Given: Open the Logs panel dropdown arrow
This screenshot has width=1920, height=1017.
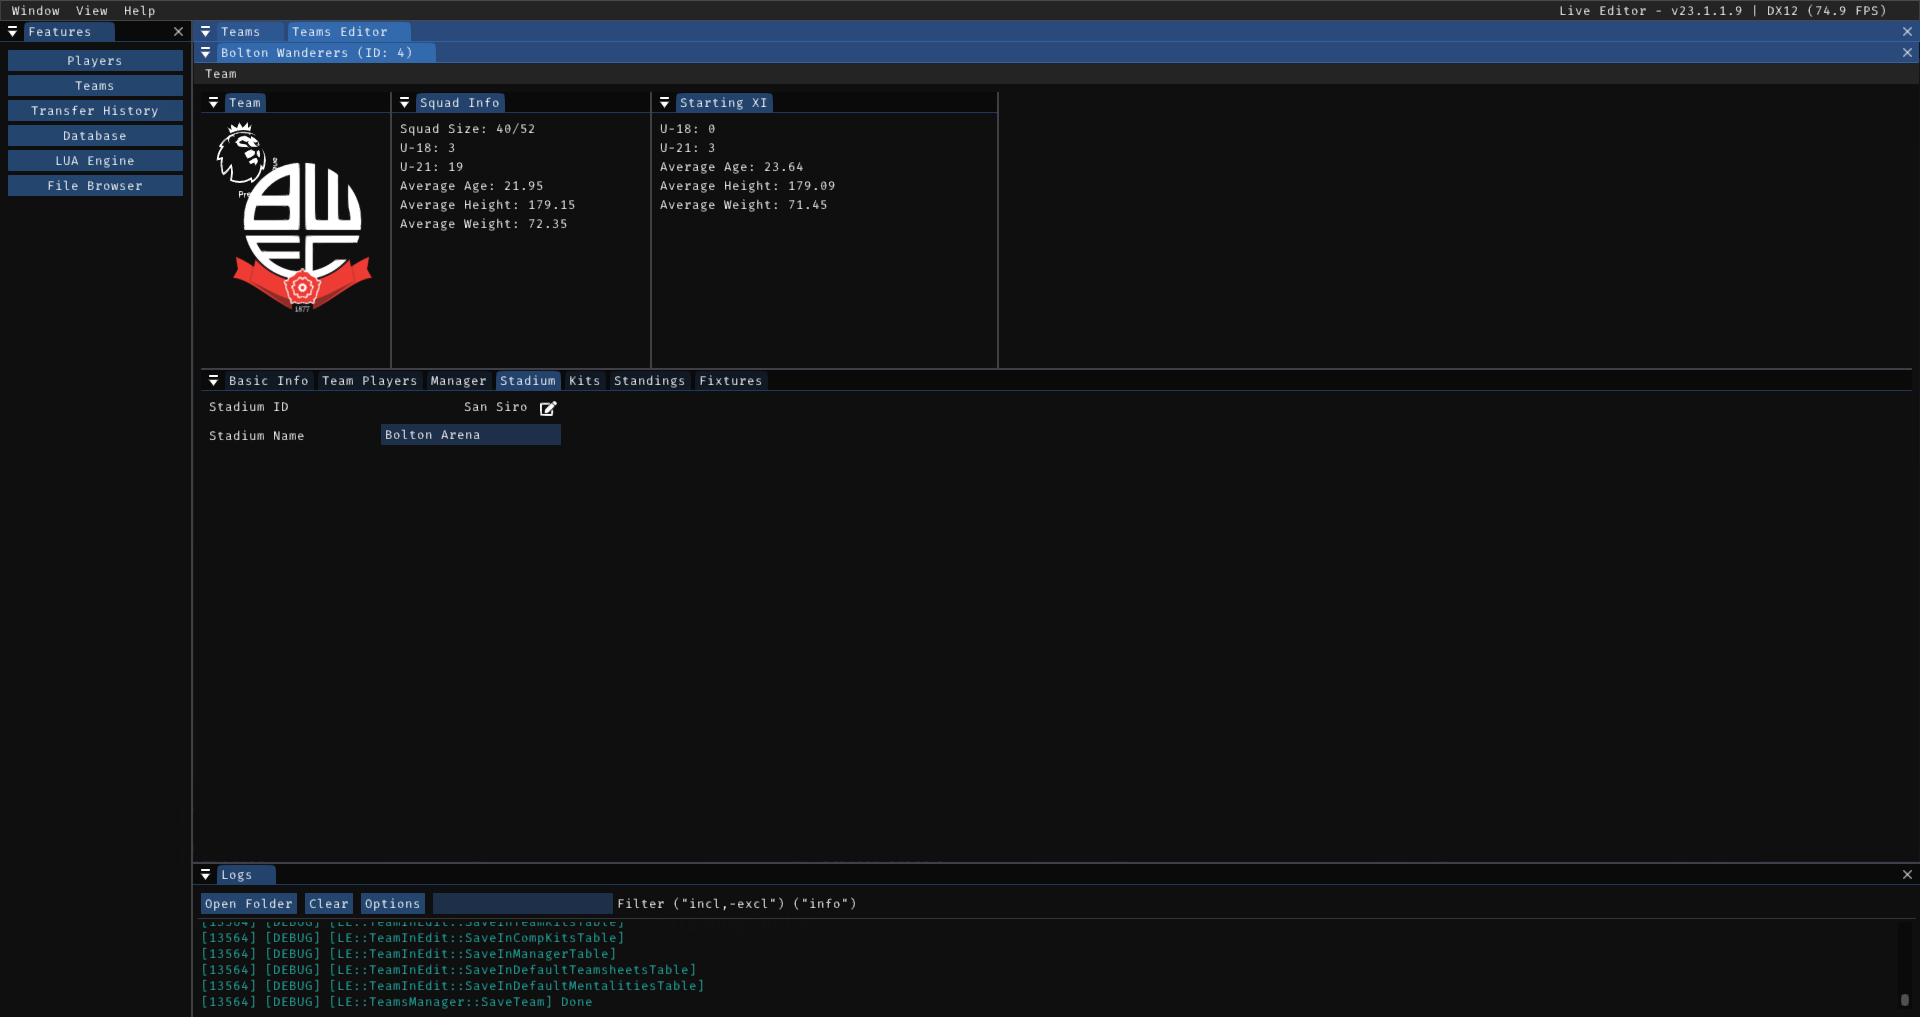Looking at the screenshot, I should [x=206, y=875].
